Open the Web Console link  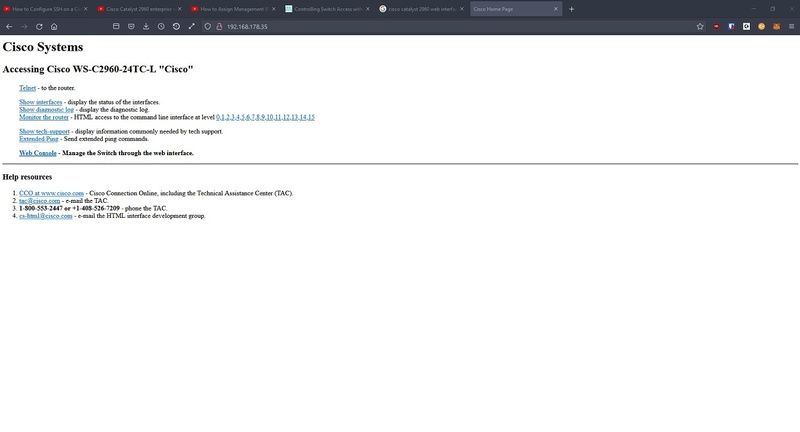tap(38, 153)
